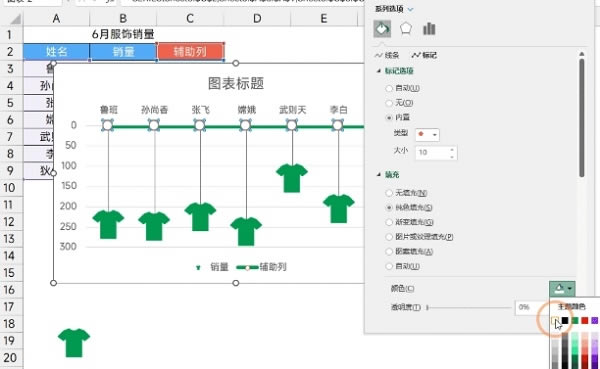The height and width of the screenshot is (369, 600).
Task: Switch to the 标记 (Marker) sub-tab
Action: 424,56
